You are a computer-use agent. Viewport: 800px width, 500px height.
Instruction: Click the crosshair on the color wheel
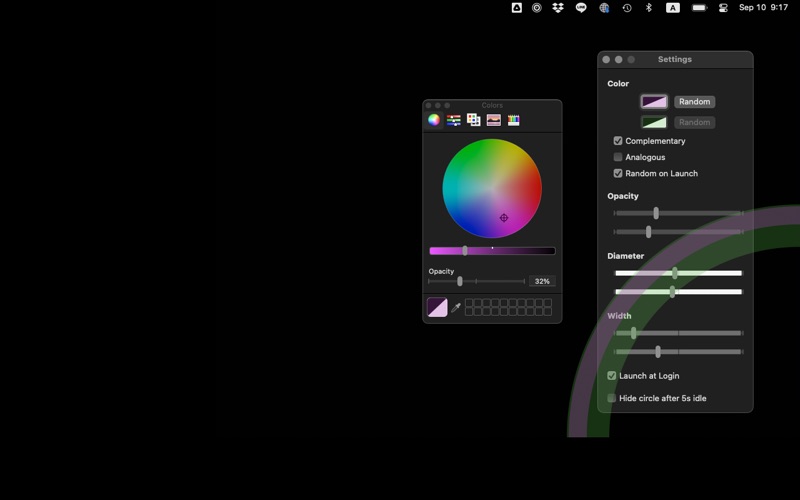(x=504, y=218)
